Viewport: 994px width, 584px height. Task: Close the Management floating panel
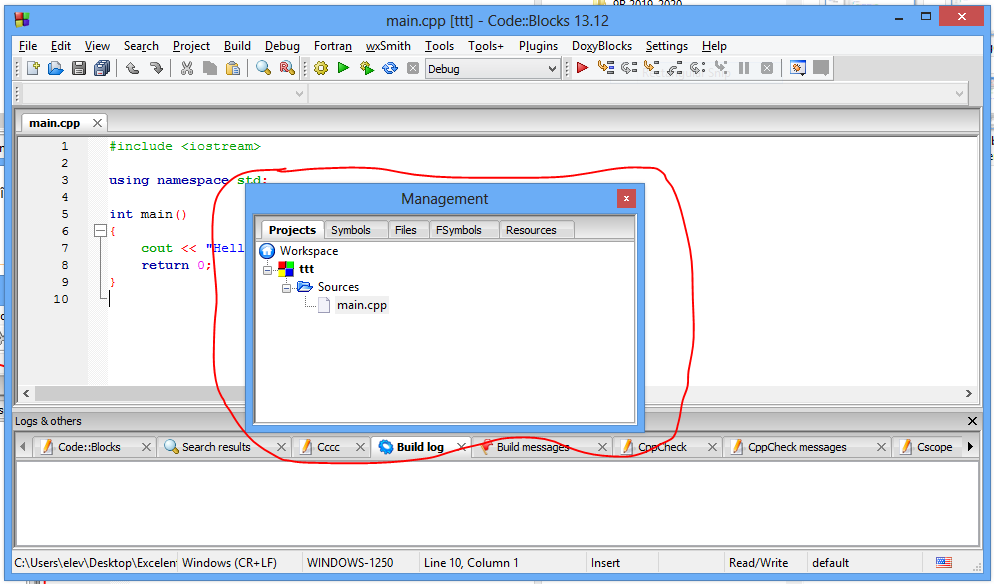click(626, 198)
